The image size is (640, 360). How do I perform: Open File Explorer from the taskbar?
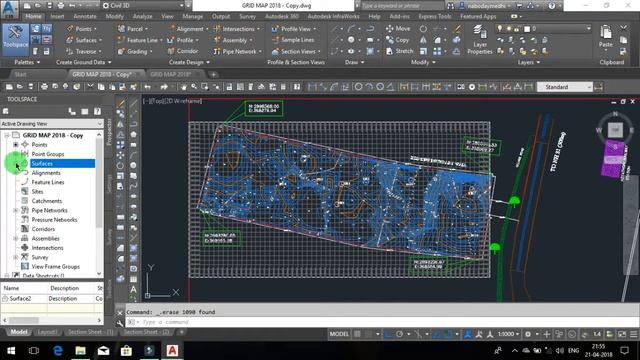(80, 350)
